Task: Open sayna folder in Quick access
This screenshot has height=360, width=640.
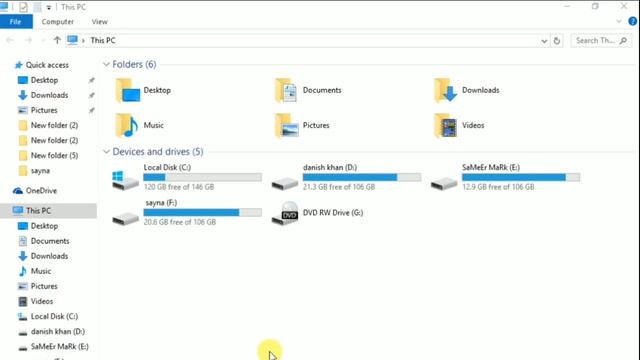Action: coord(34,171)
